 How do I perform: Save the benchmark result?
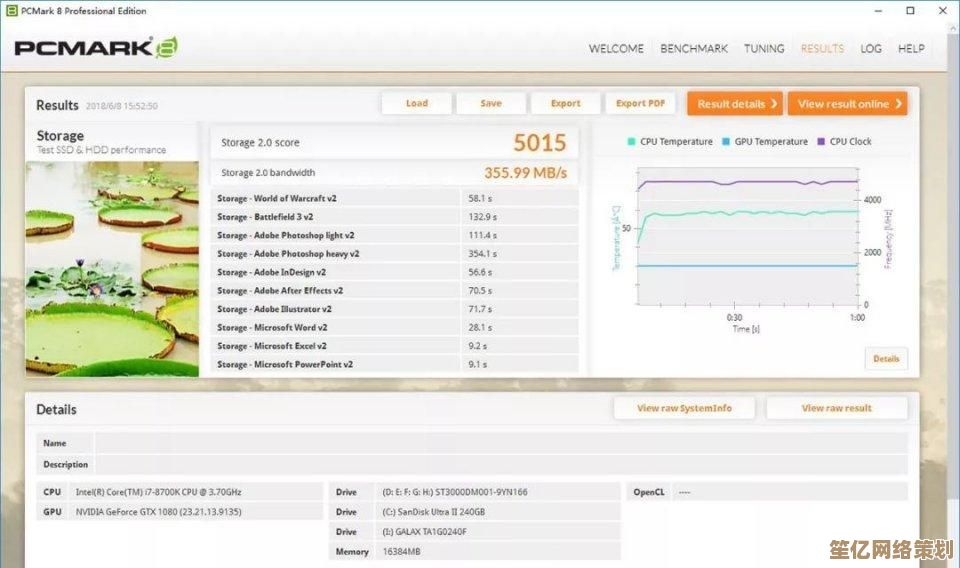[491, 103]
